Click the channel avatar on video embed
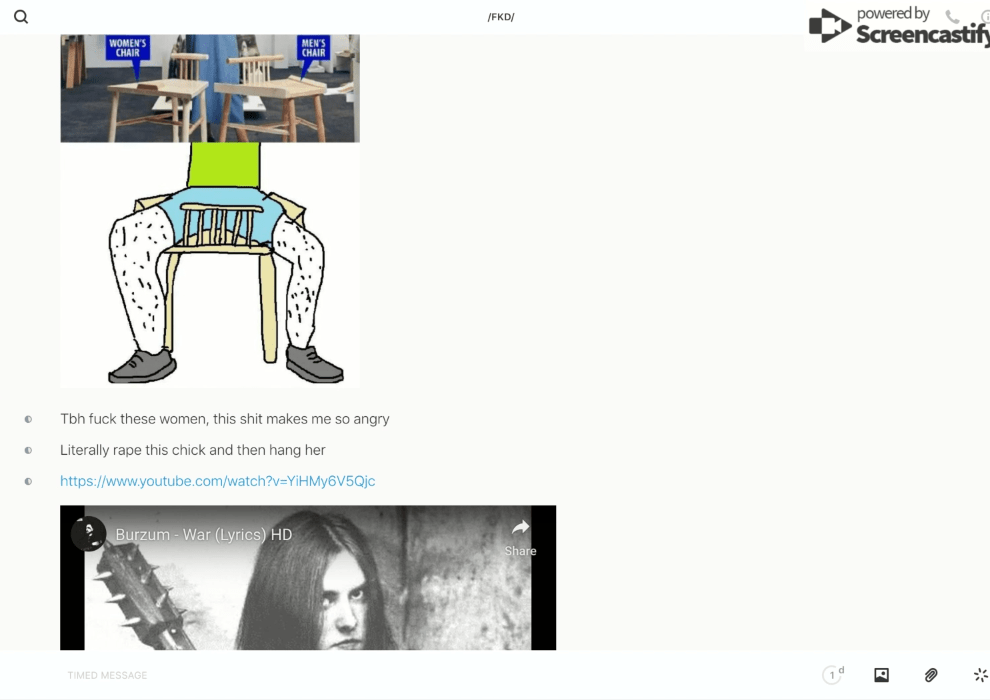This screenshot has height=700, width=990. point(89,534)
